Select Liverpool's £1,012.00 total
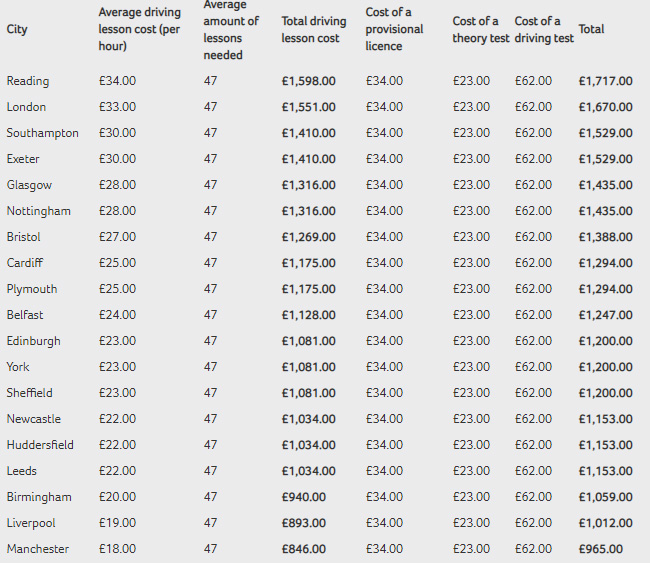 point(605,523)
